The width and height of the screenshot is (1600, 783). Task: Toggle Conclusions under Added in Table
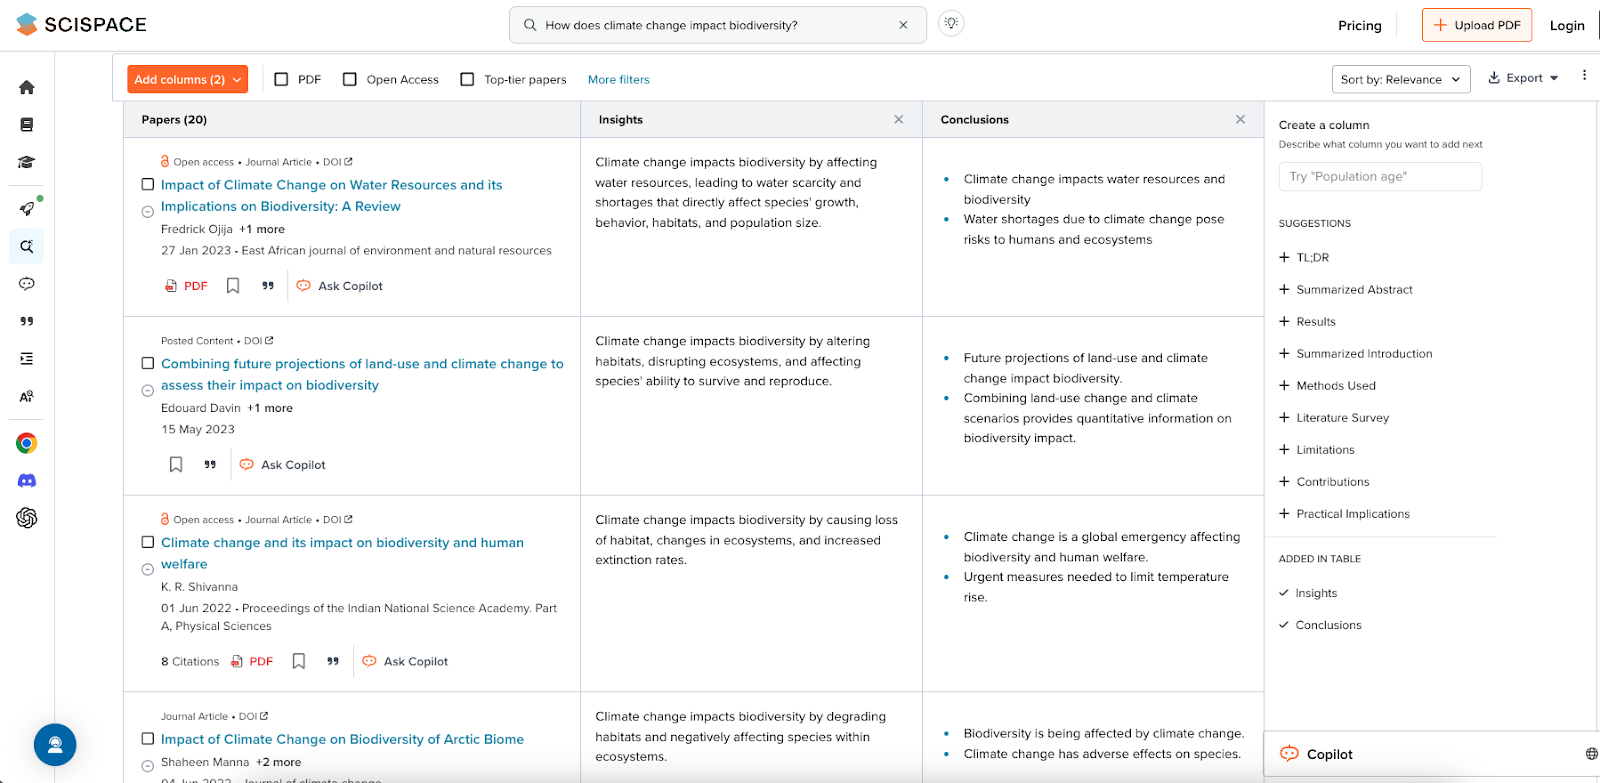[1320, 625]
